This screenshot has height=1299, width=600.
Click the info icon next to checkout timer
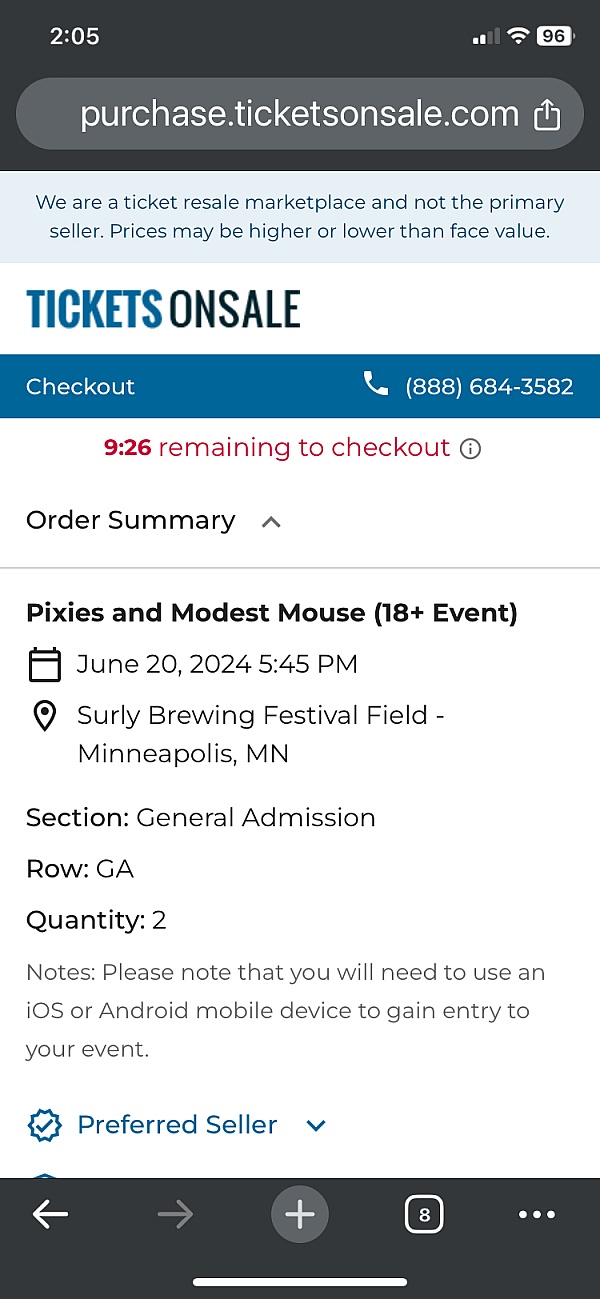(x=470, y=449)
